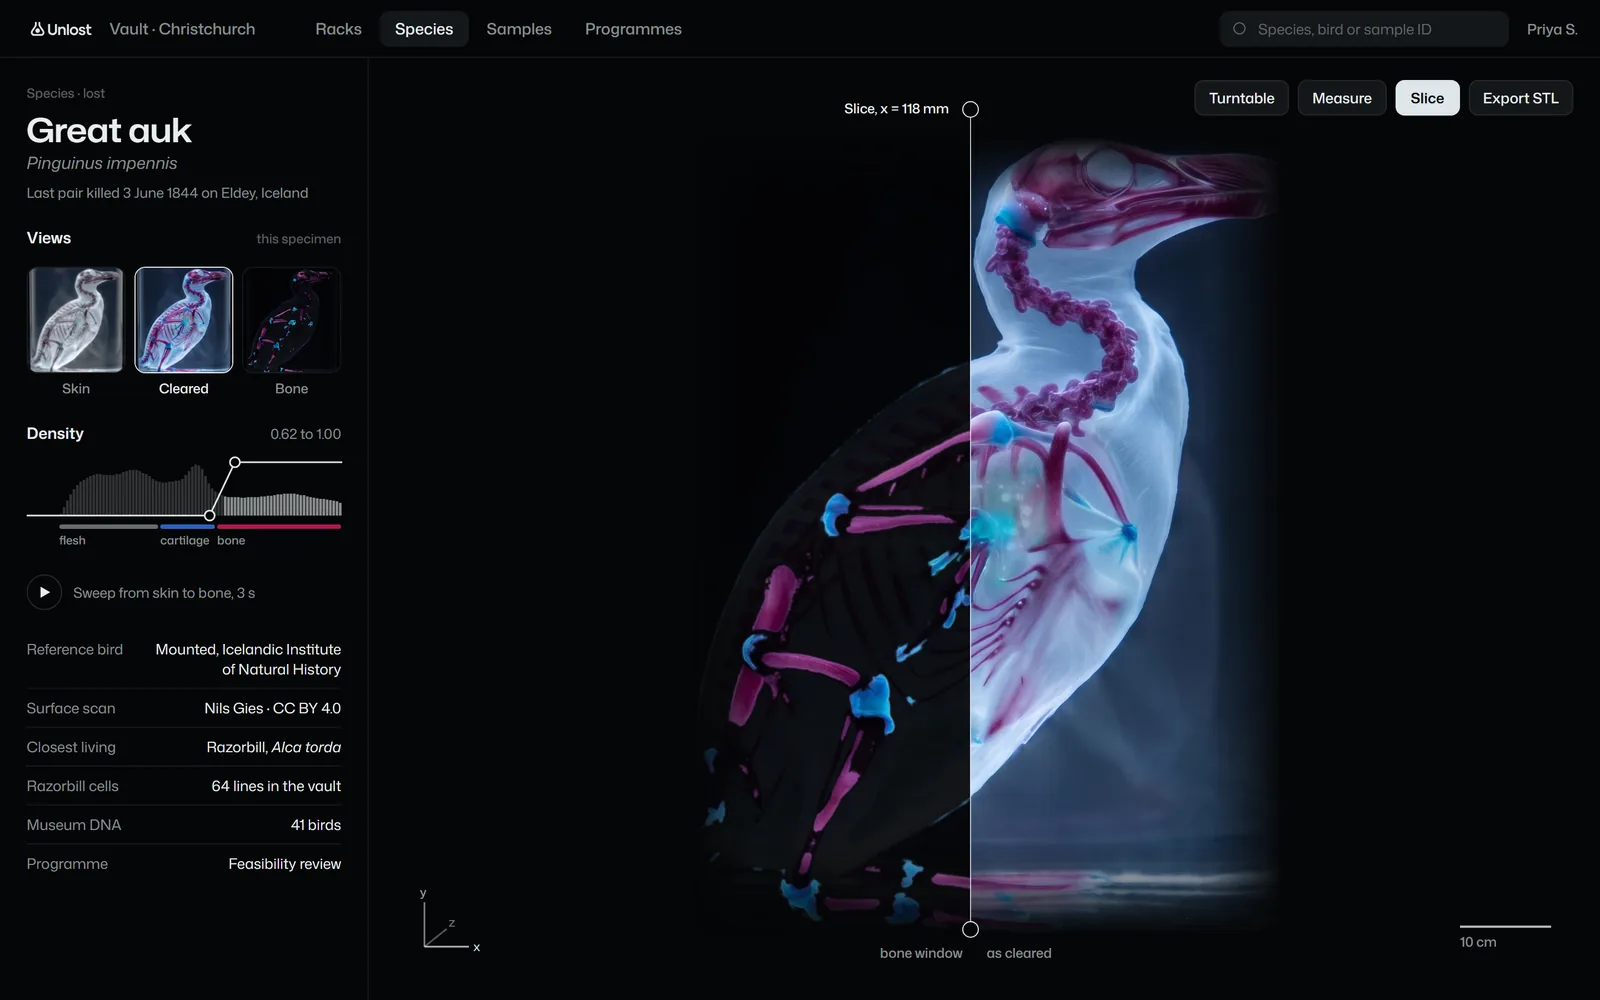The image size is (1600, 1000).
Task: Open the Racks tab
Action: tap(339, 29)
